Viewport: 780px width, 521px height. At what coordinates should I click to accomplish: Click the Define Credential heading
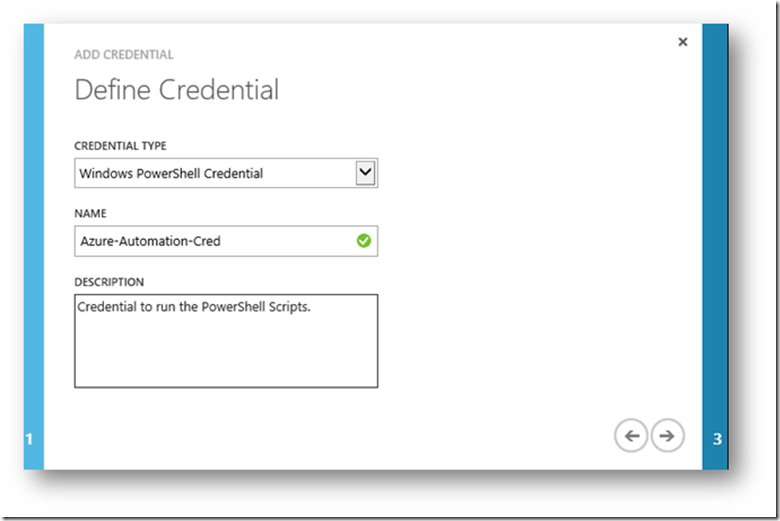(177, 91)
